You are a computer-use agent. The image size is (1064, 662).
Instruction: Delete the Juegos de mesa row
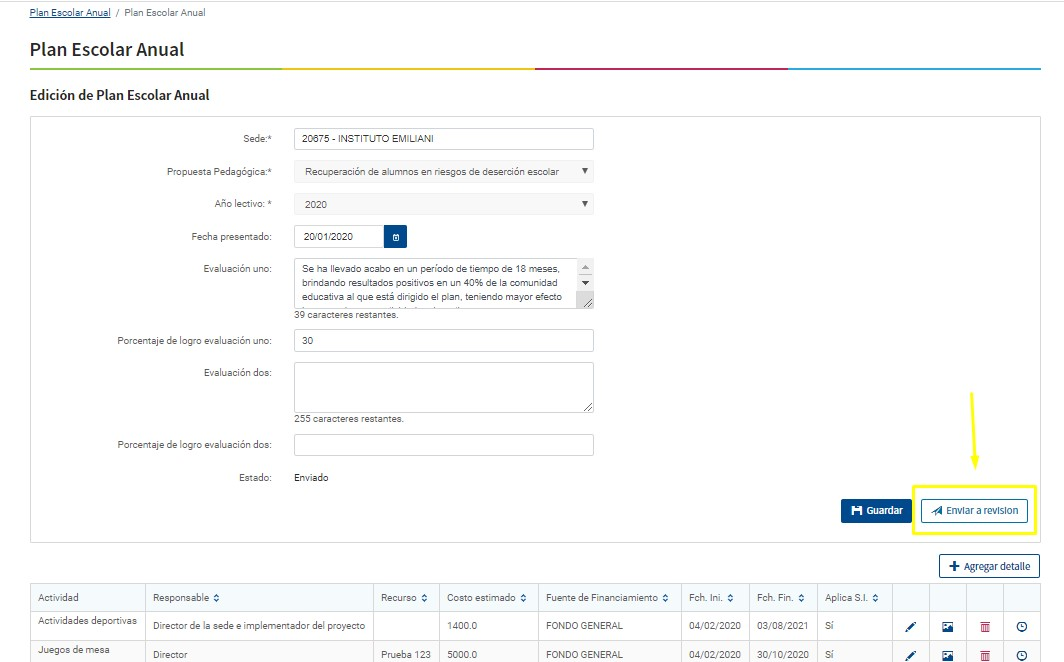pyautogui.click(x=985, y=655)
